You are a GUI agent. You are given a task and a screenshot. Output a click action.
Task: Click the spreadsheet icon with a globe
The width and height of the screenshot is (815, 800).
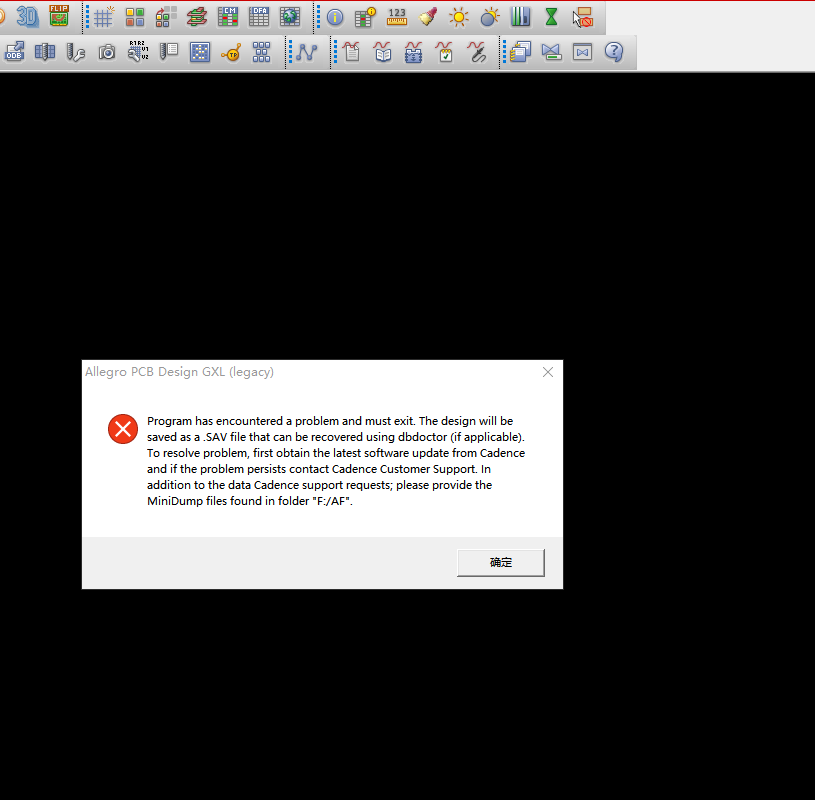tap(290, 17)
